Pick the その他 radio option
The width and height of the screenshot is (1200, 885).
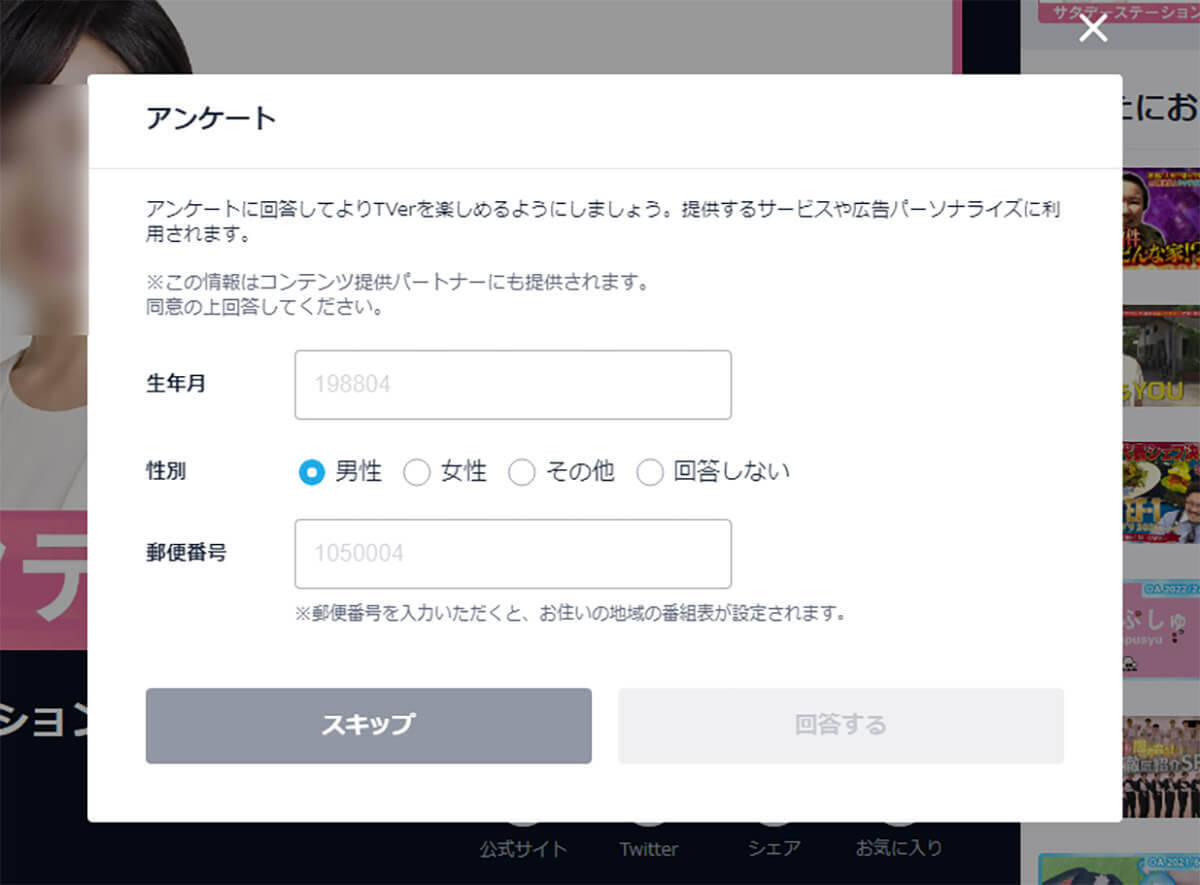(521, 472)
